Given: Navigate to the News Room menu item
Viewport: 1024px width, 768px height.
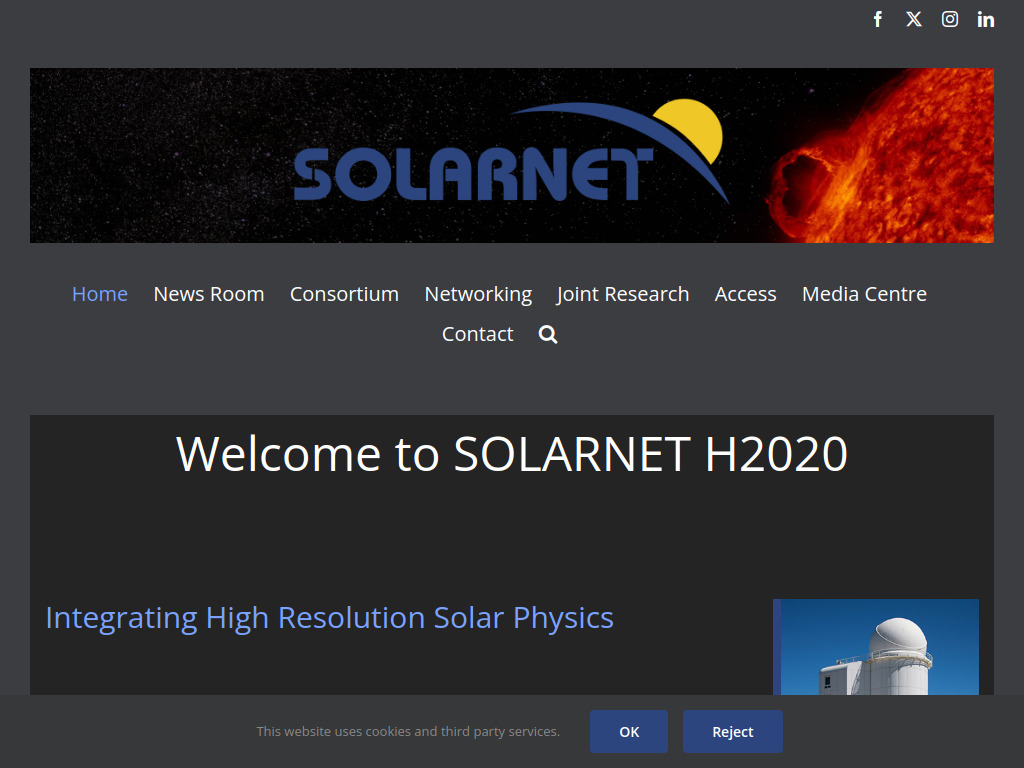Looking at the screenshot, I should 208,293.
